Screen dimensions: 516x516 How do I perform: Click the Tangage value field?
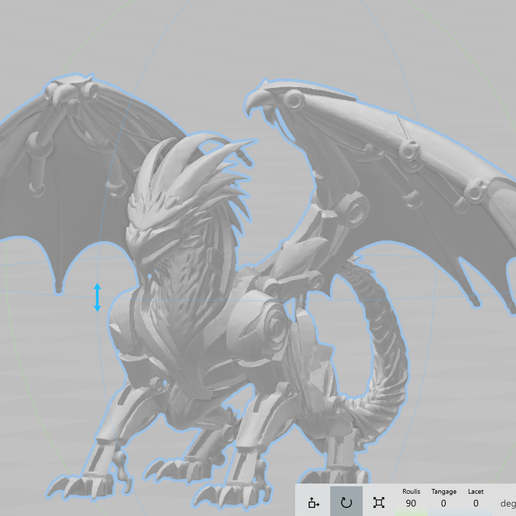click(x=443, y=503)
